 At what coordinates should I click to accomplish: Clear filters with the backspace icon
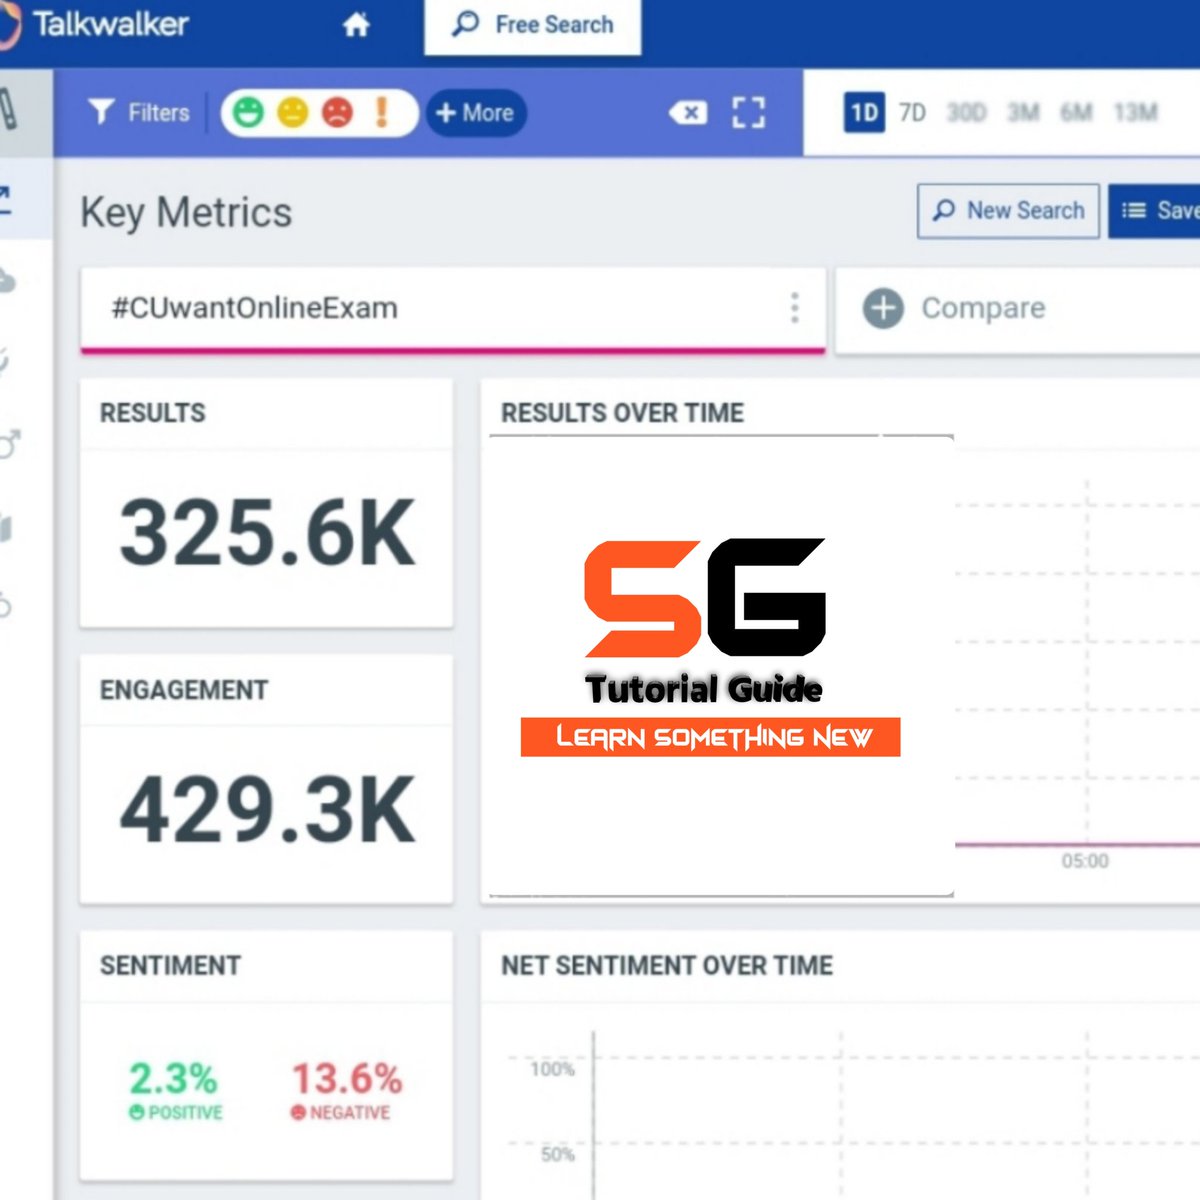click(688, 113)
